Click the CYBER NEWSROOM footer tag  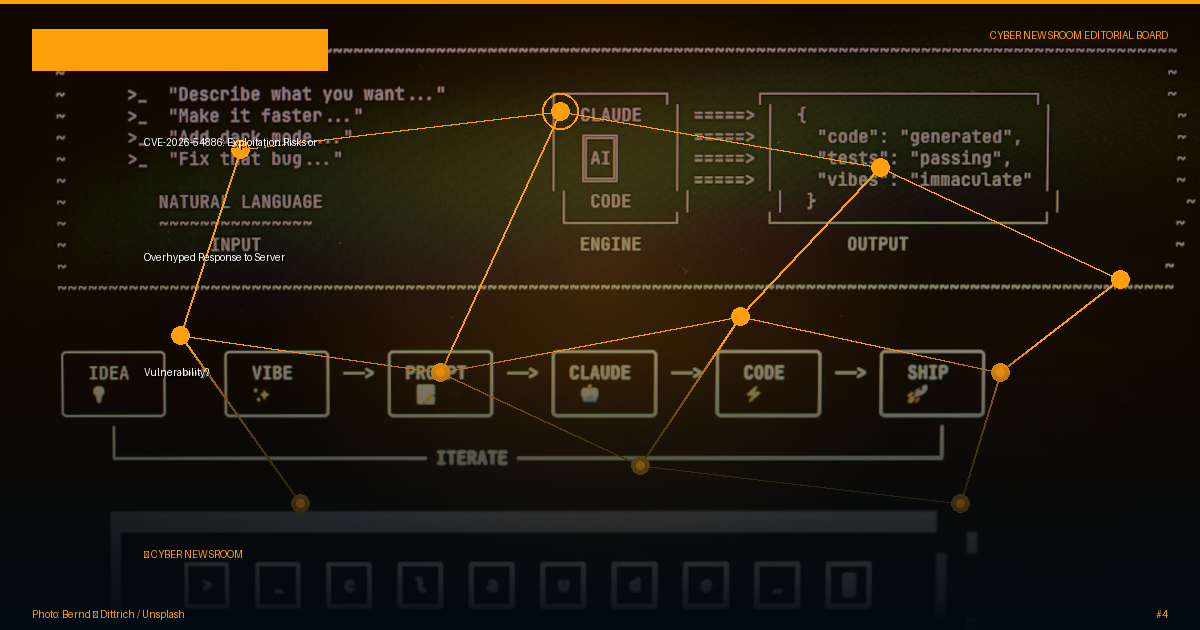click(193, 554)
